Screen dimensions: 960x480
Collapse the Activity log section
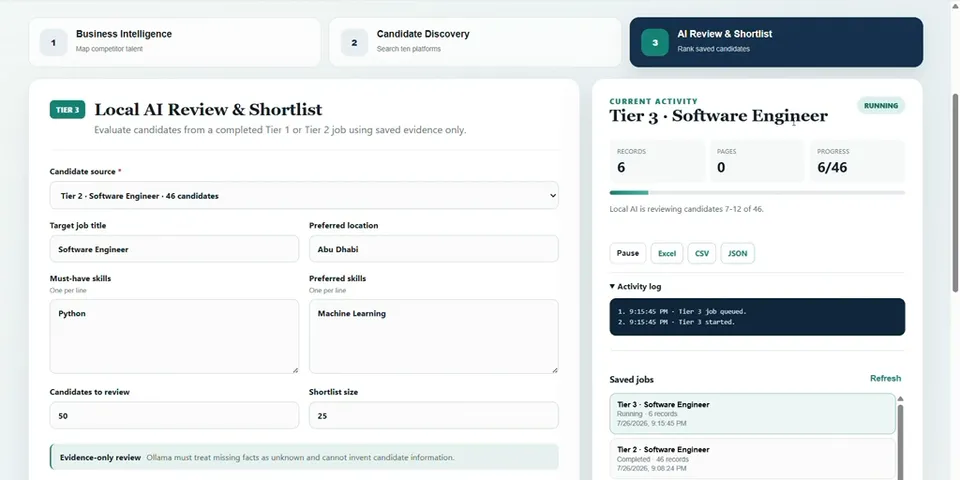point(636,287)
